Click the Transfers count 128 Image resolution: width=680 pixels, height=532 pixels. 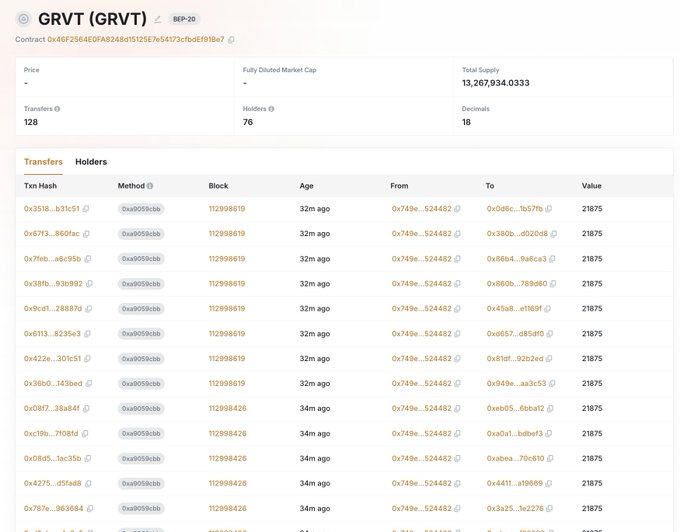31,122
